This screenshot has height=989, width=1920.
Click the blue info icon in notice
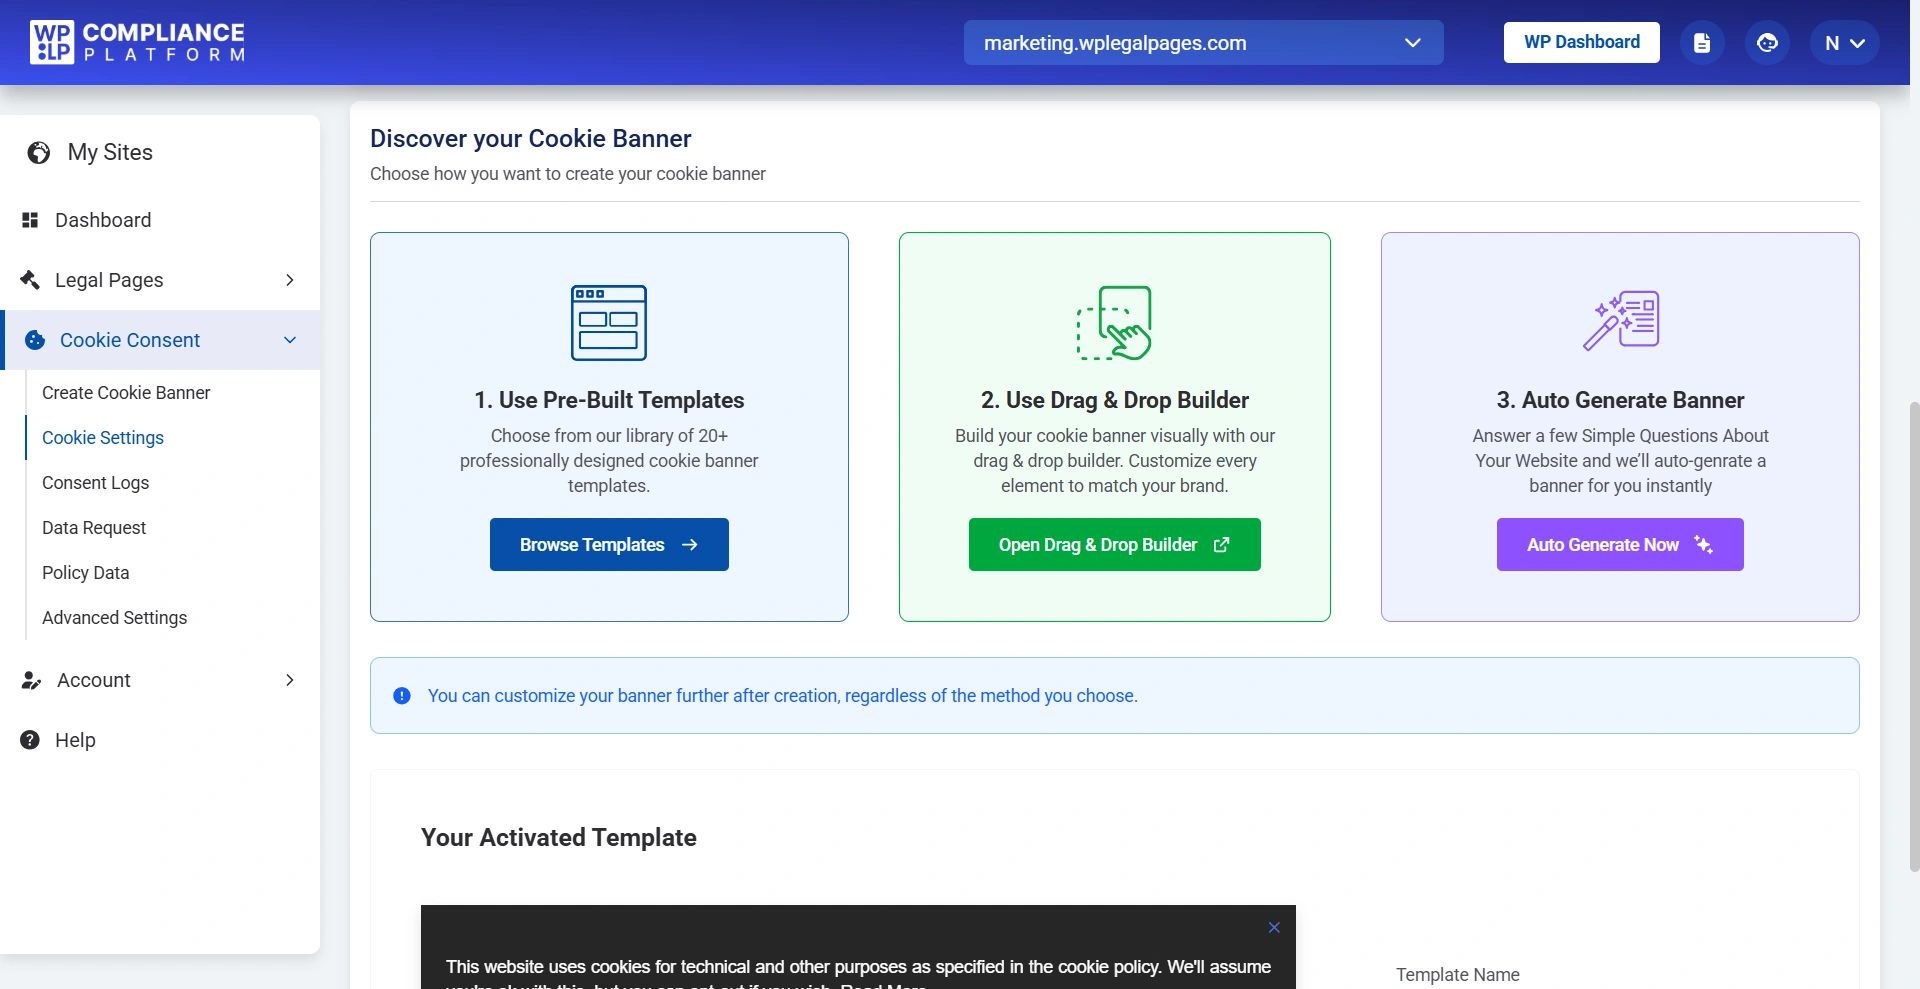(x=402, y=696)
